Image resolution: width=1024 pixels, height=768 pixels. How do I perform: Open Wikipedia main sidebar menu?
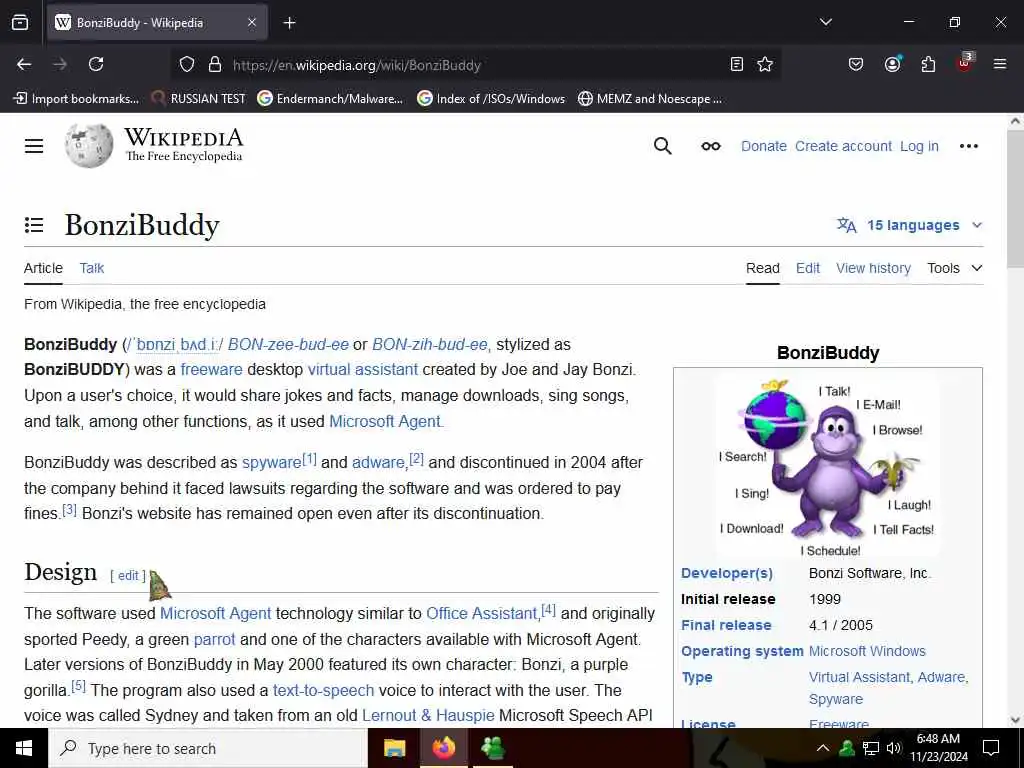click(34, 146)
